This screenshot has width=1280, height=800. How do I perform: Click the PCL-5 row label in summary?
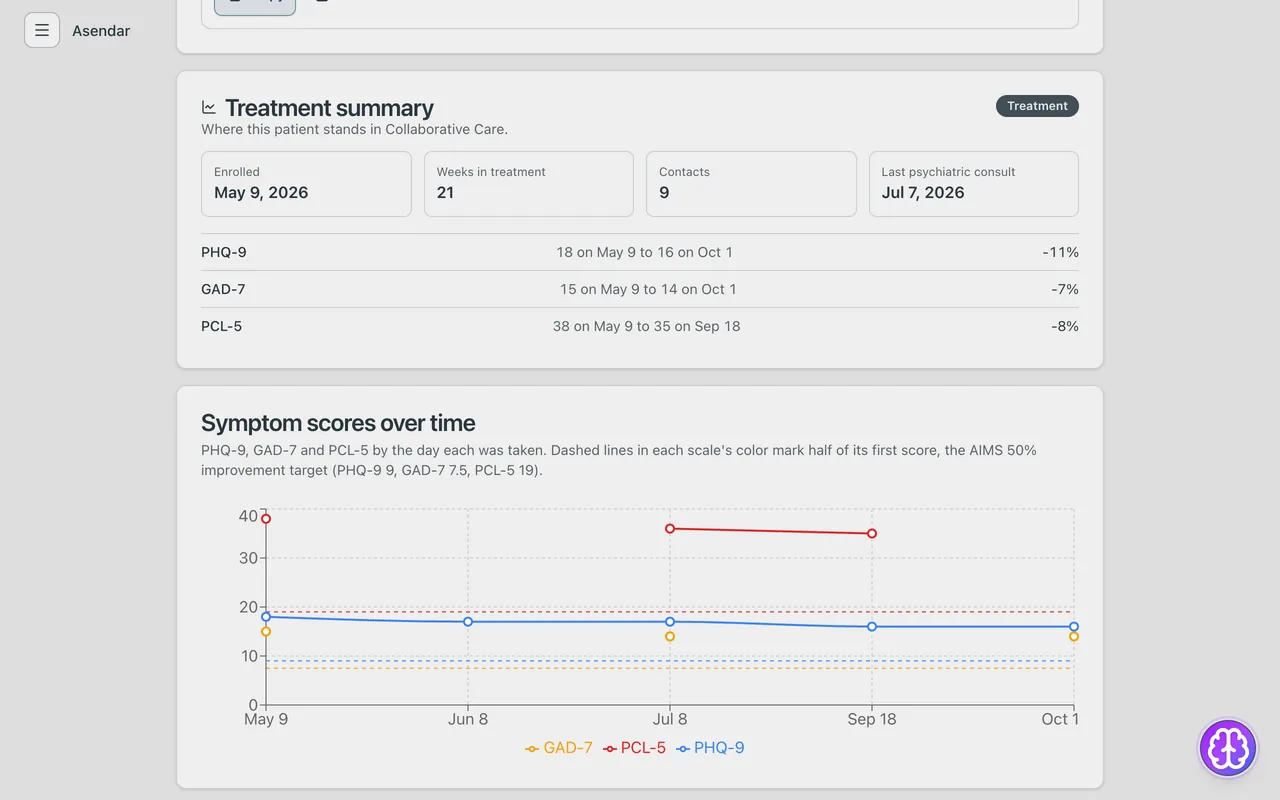click(221, 326)
